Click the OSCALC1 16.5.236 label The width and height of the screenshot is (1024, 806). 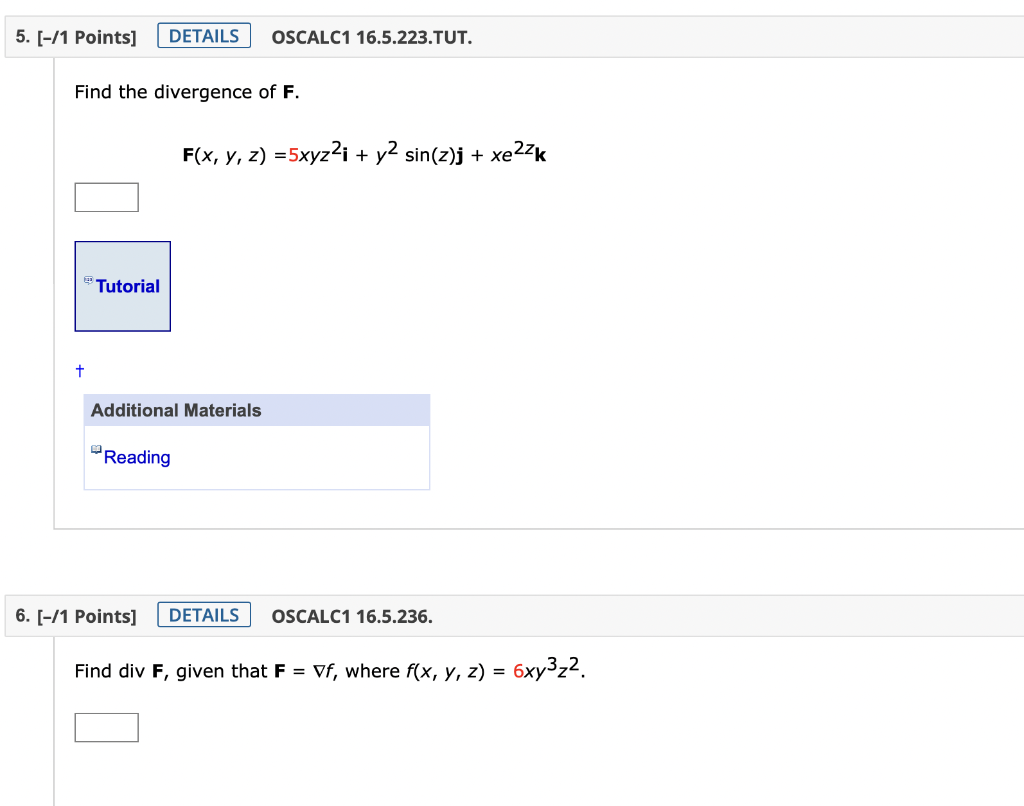coord(350,616)
